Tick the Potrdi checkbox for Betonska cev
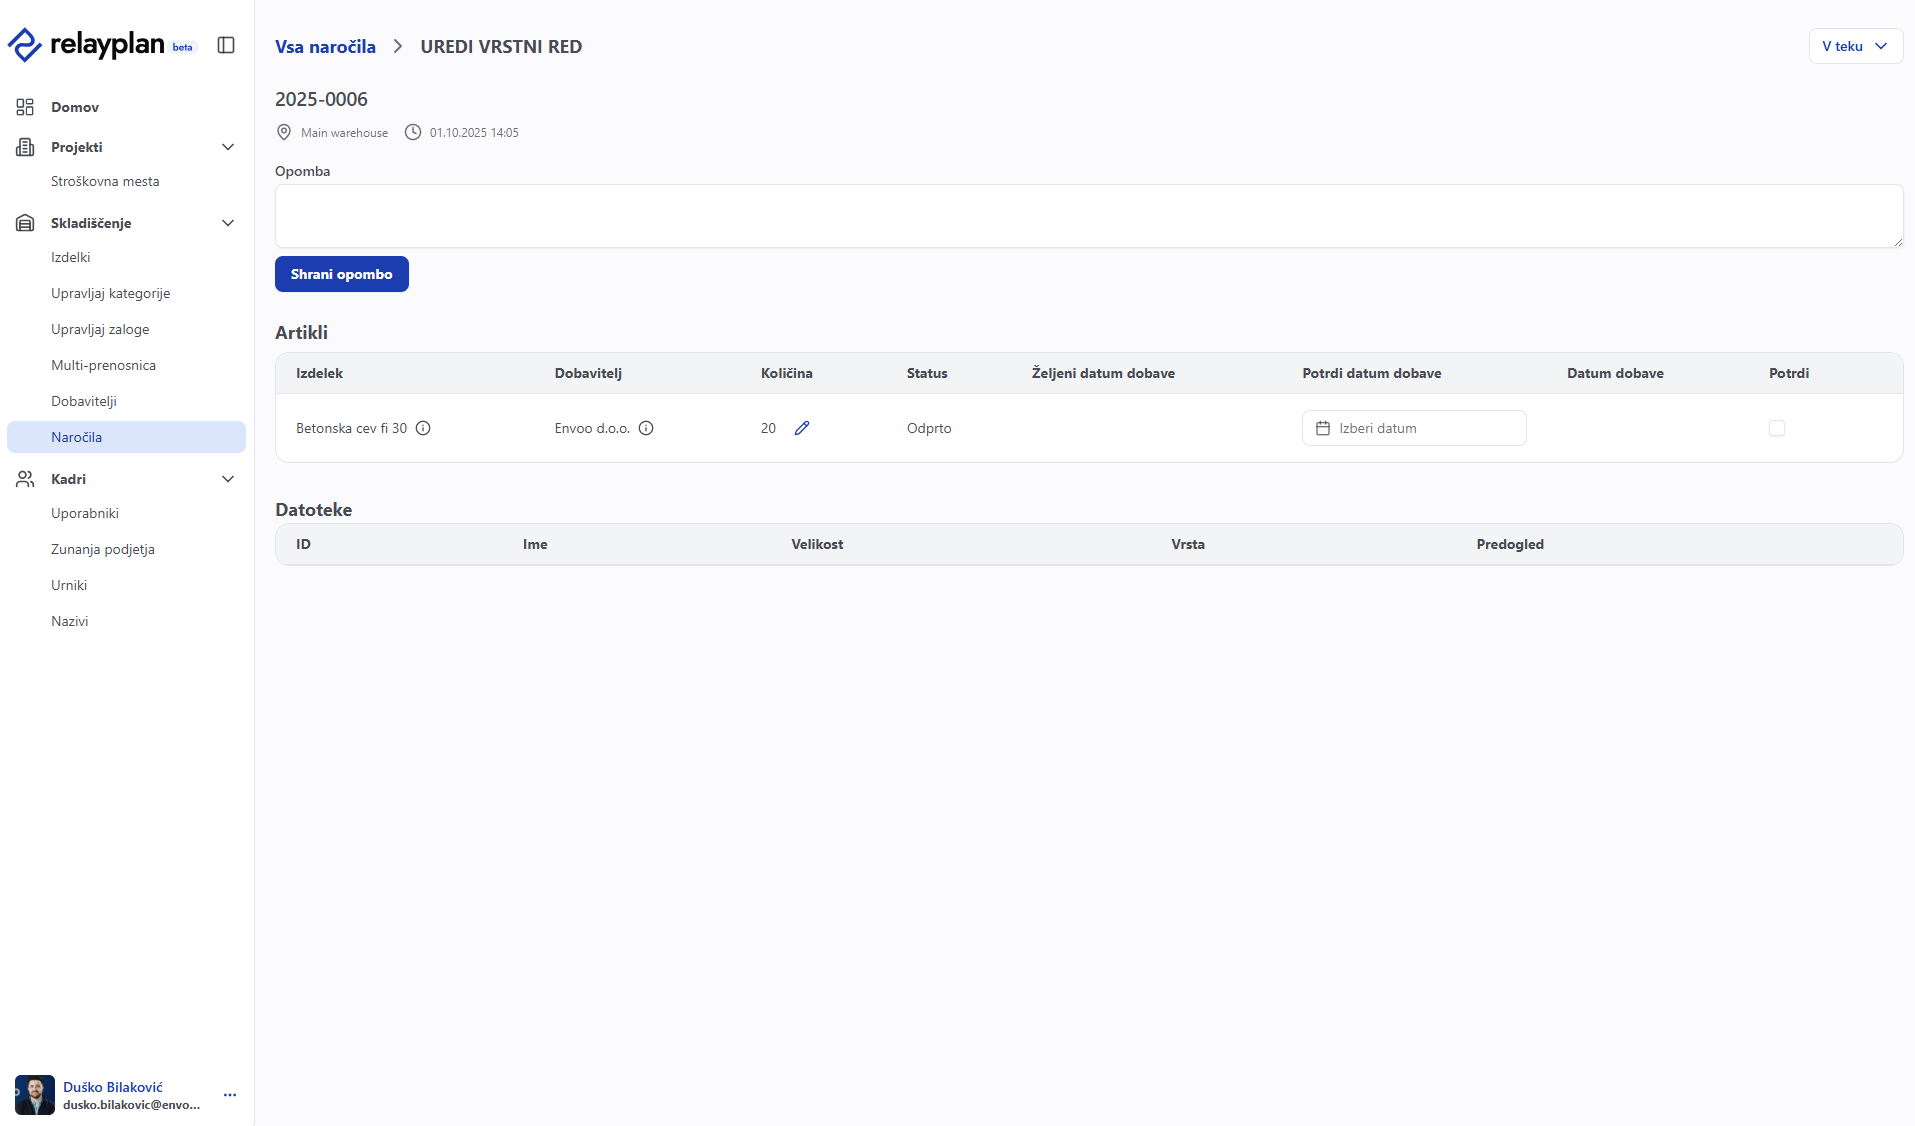 (1777, 428)
